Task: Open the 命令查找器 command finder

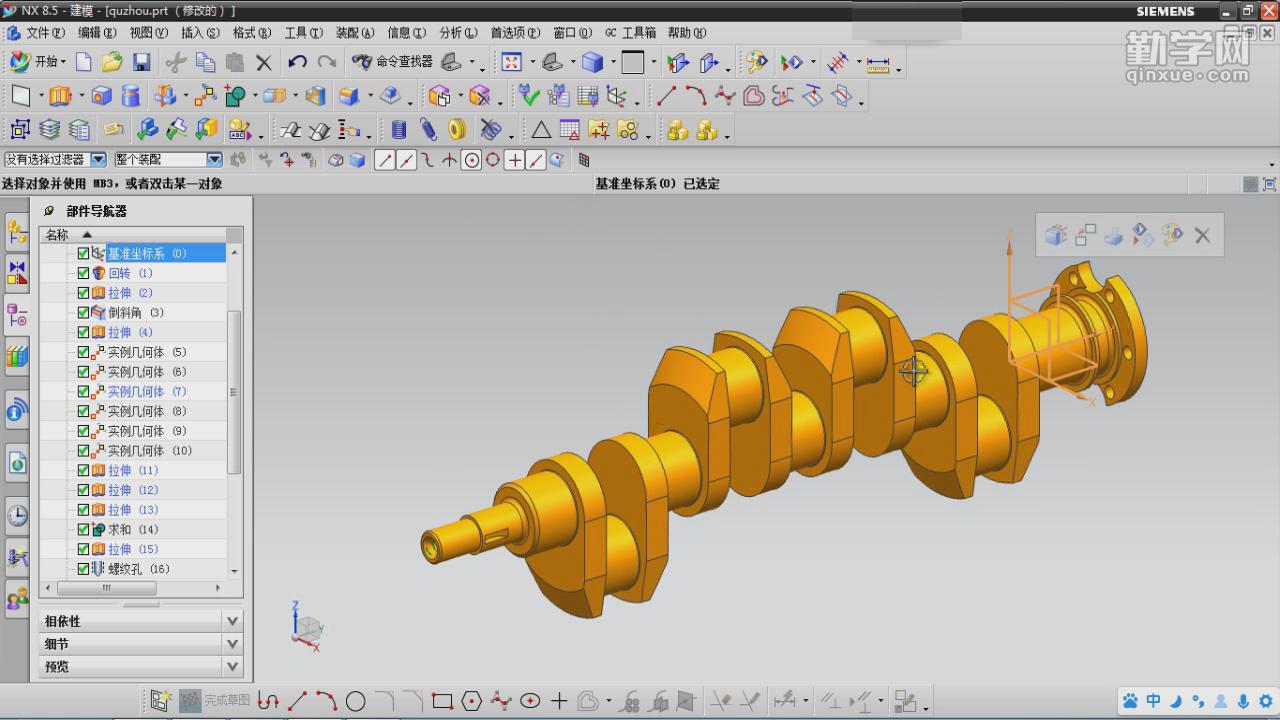Action: click(x=392, y=62)
